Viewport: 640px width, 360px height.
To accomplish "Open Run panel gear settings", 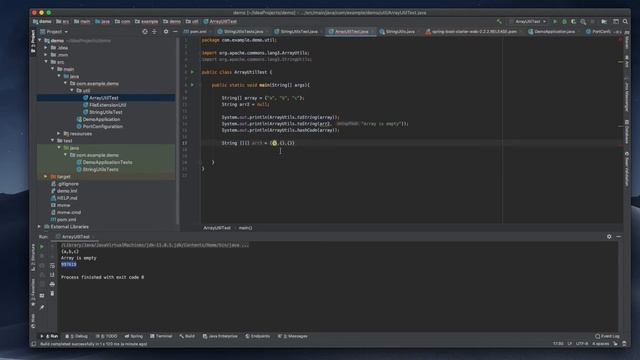I will [x=609, y=236].
